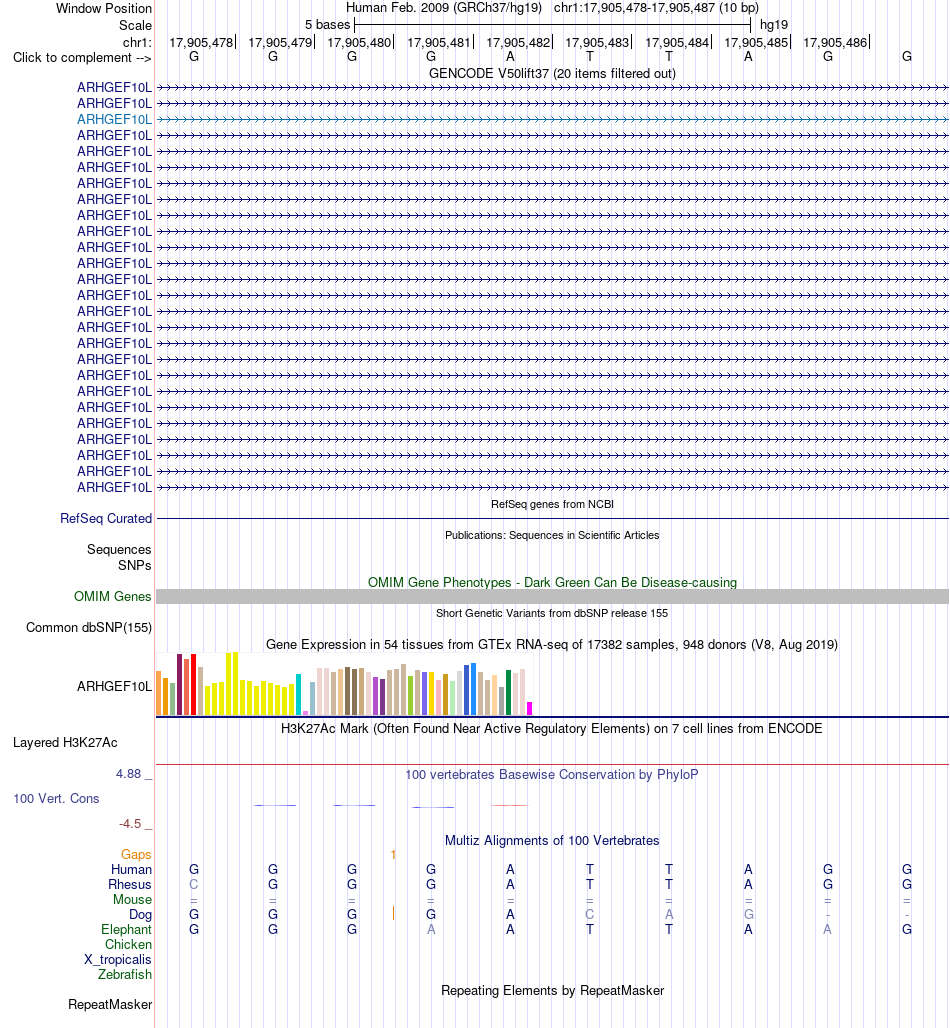950x1028 pixels.
Task: Click the "Mouse" alignment row label
Action: [132, 900]
